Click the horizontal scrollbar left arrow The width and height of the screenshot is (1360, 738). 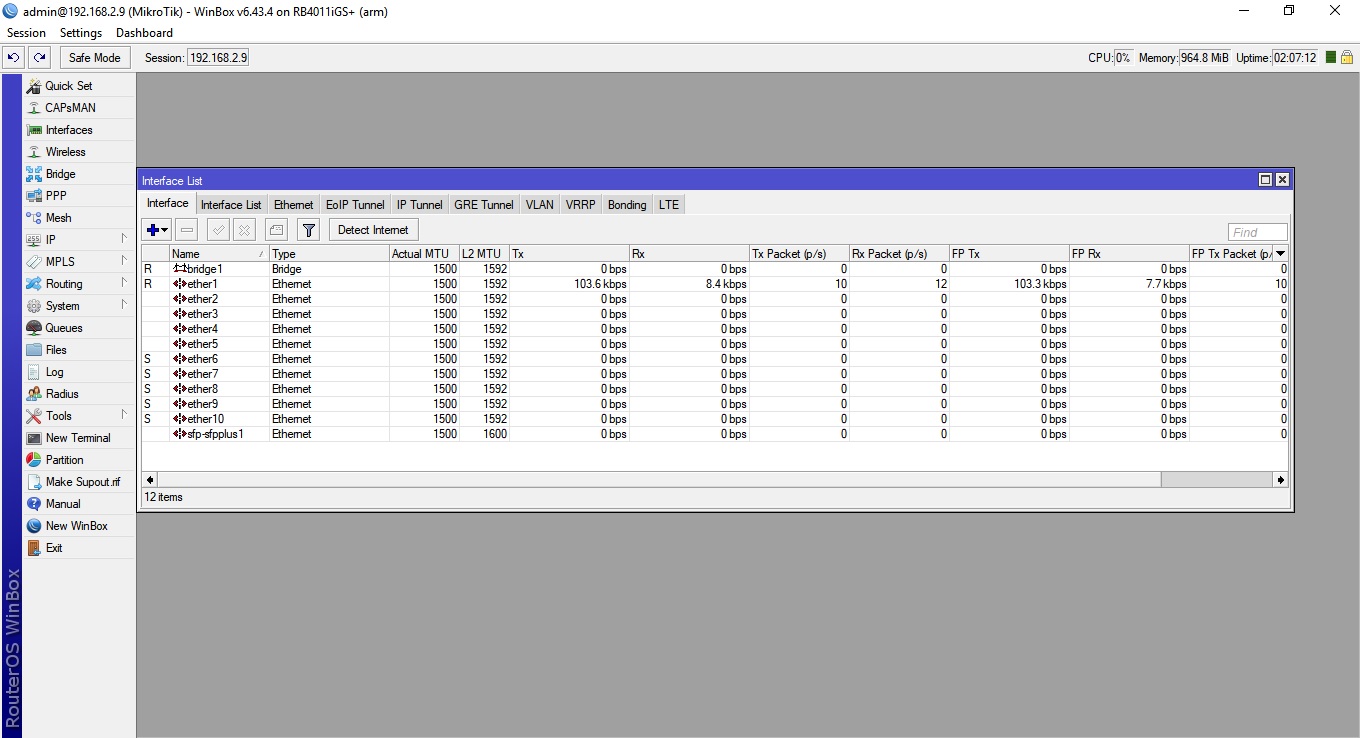tap(149, 480)
